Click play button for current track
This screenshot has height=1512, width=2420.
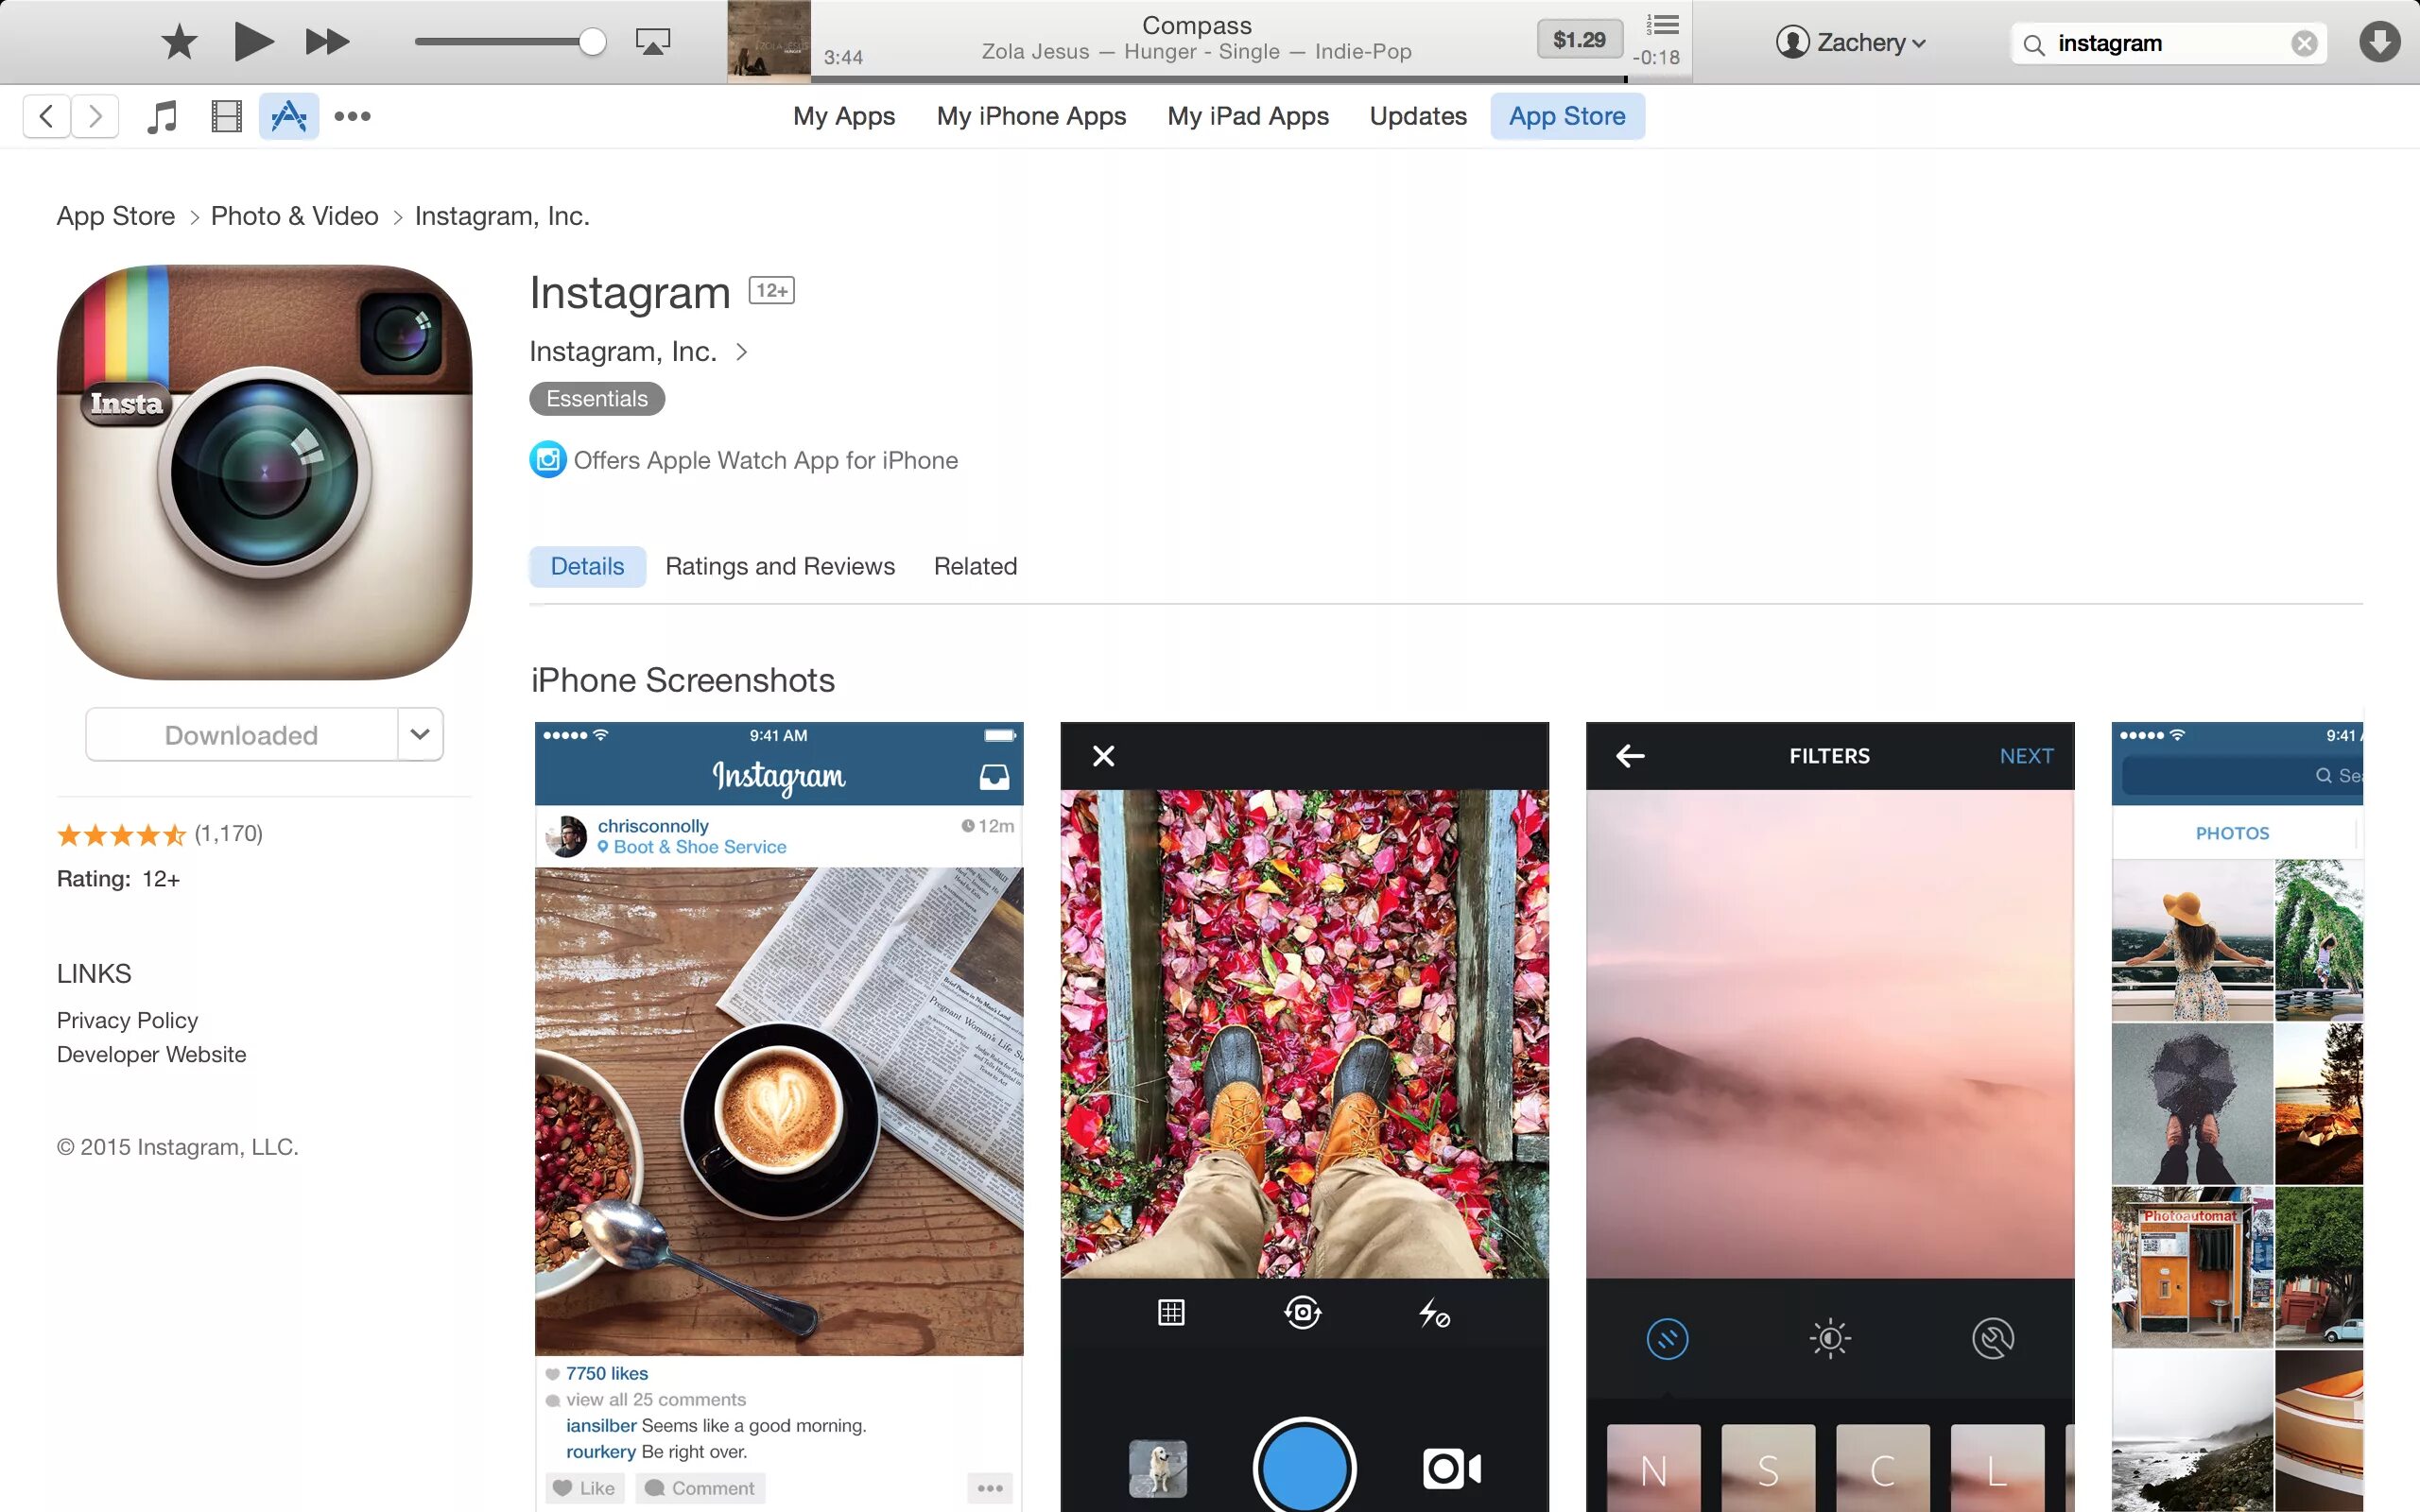(x=252, y=40)
